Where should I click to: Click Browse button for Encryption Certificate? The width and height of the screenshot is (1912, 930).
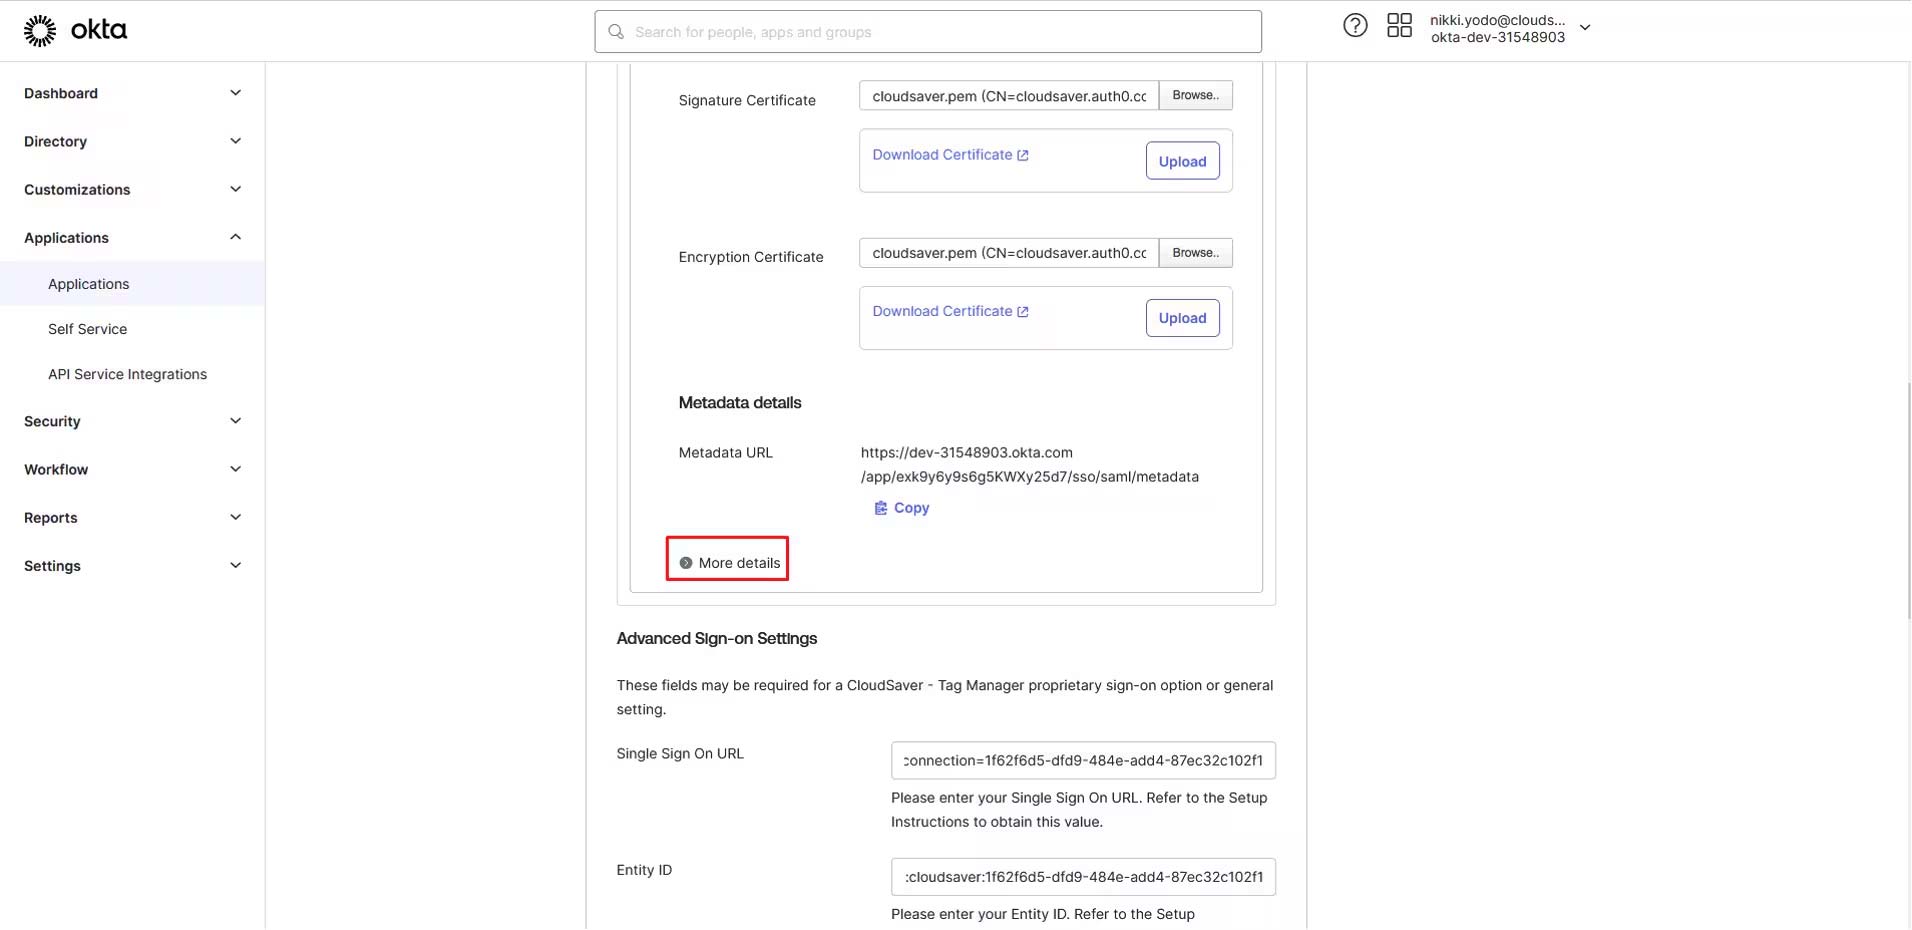tap(1195, 253)
